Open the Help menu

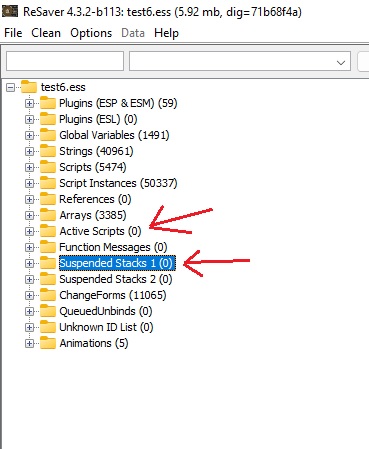click(x=166, y=33)
